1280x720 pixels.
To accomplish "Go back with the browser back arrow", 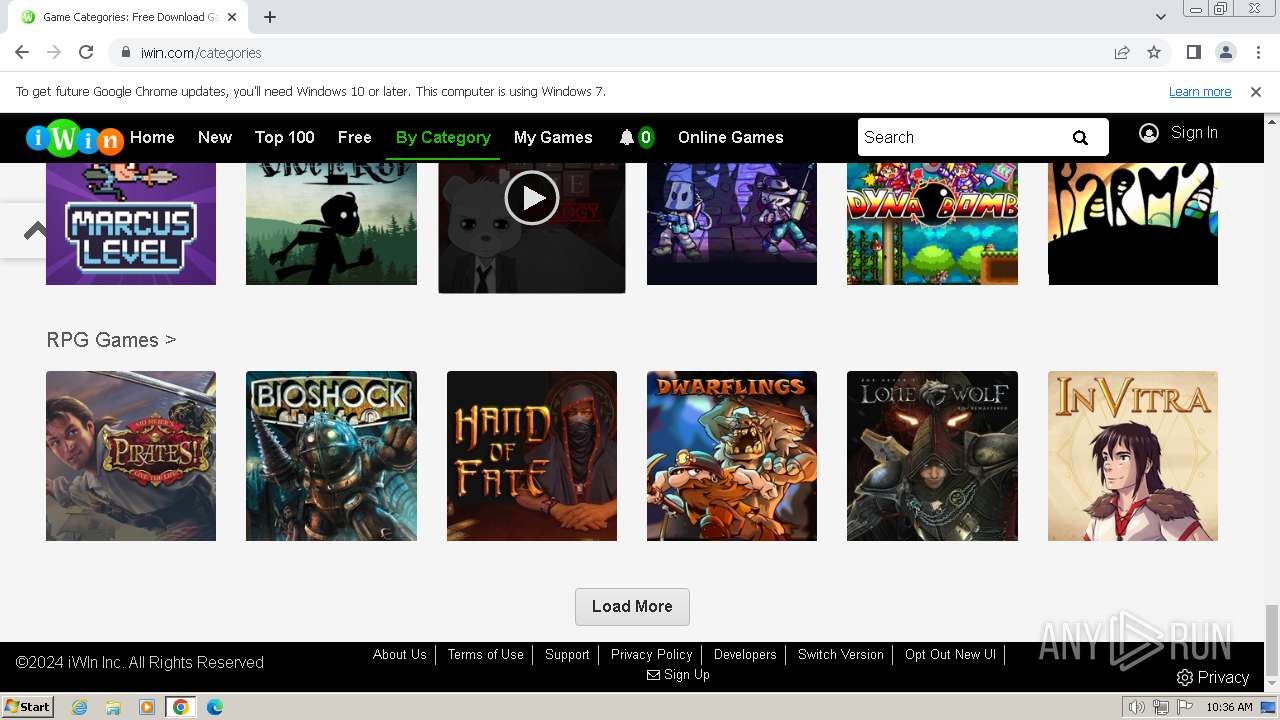I will (22, 52).
